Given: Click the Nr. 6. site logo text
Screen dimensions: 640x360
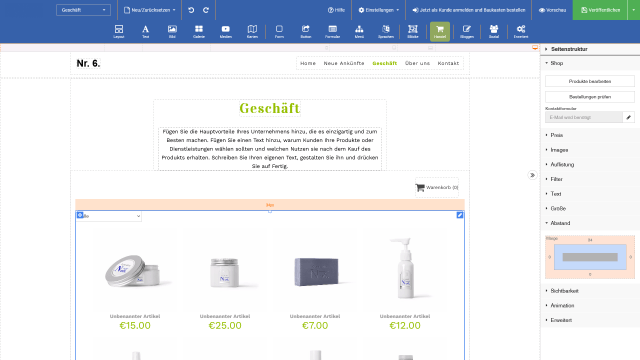Looking at the screenshot, I should coord(88,63).
